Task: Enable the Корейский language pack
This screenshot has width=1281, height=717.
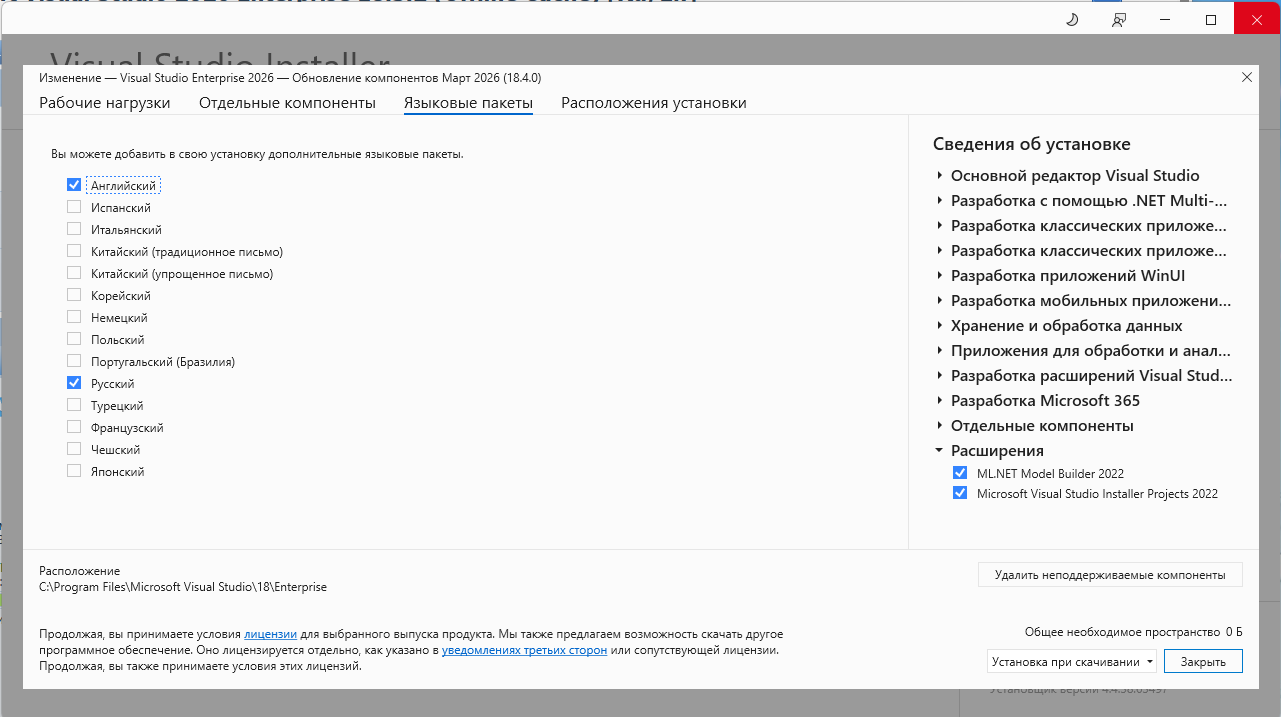Action: point(74,295)
